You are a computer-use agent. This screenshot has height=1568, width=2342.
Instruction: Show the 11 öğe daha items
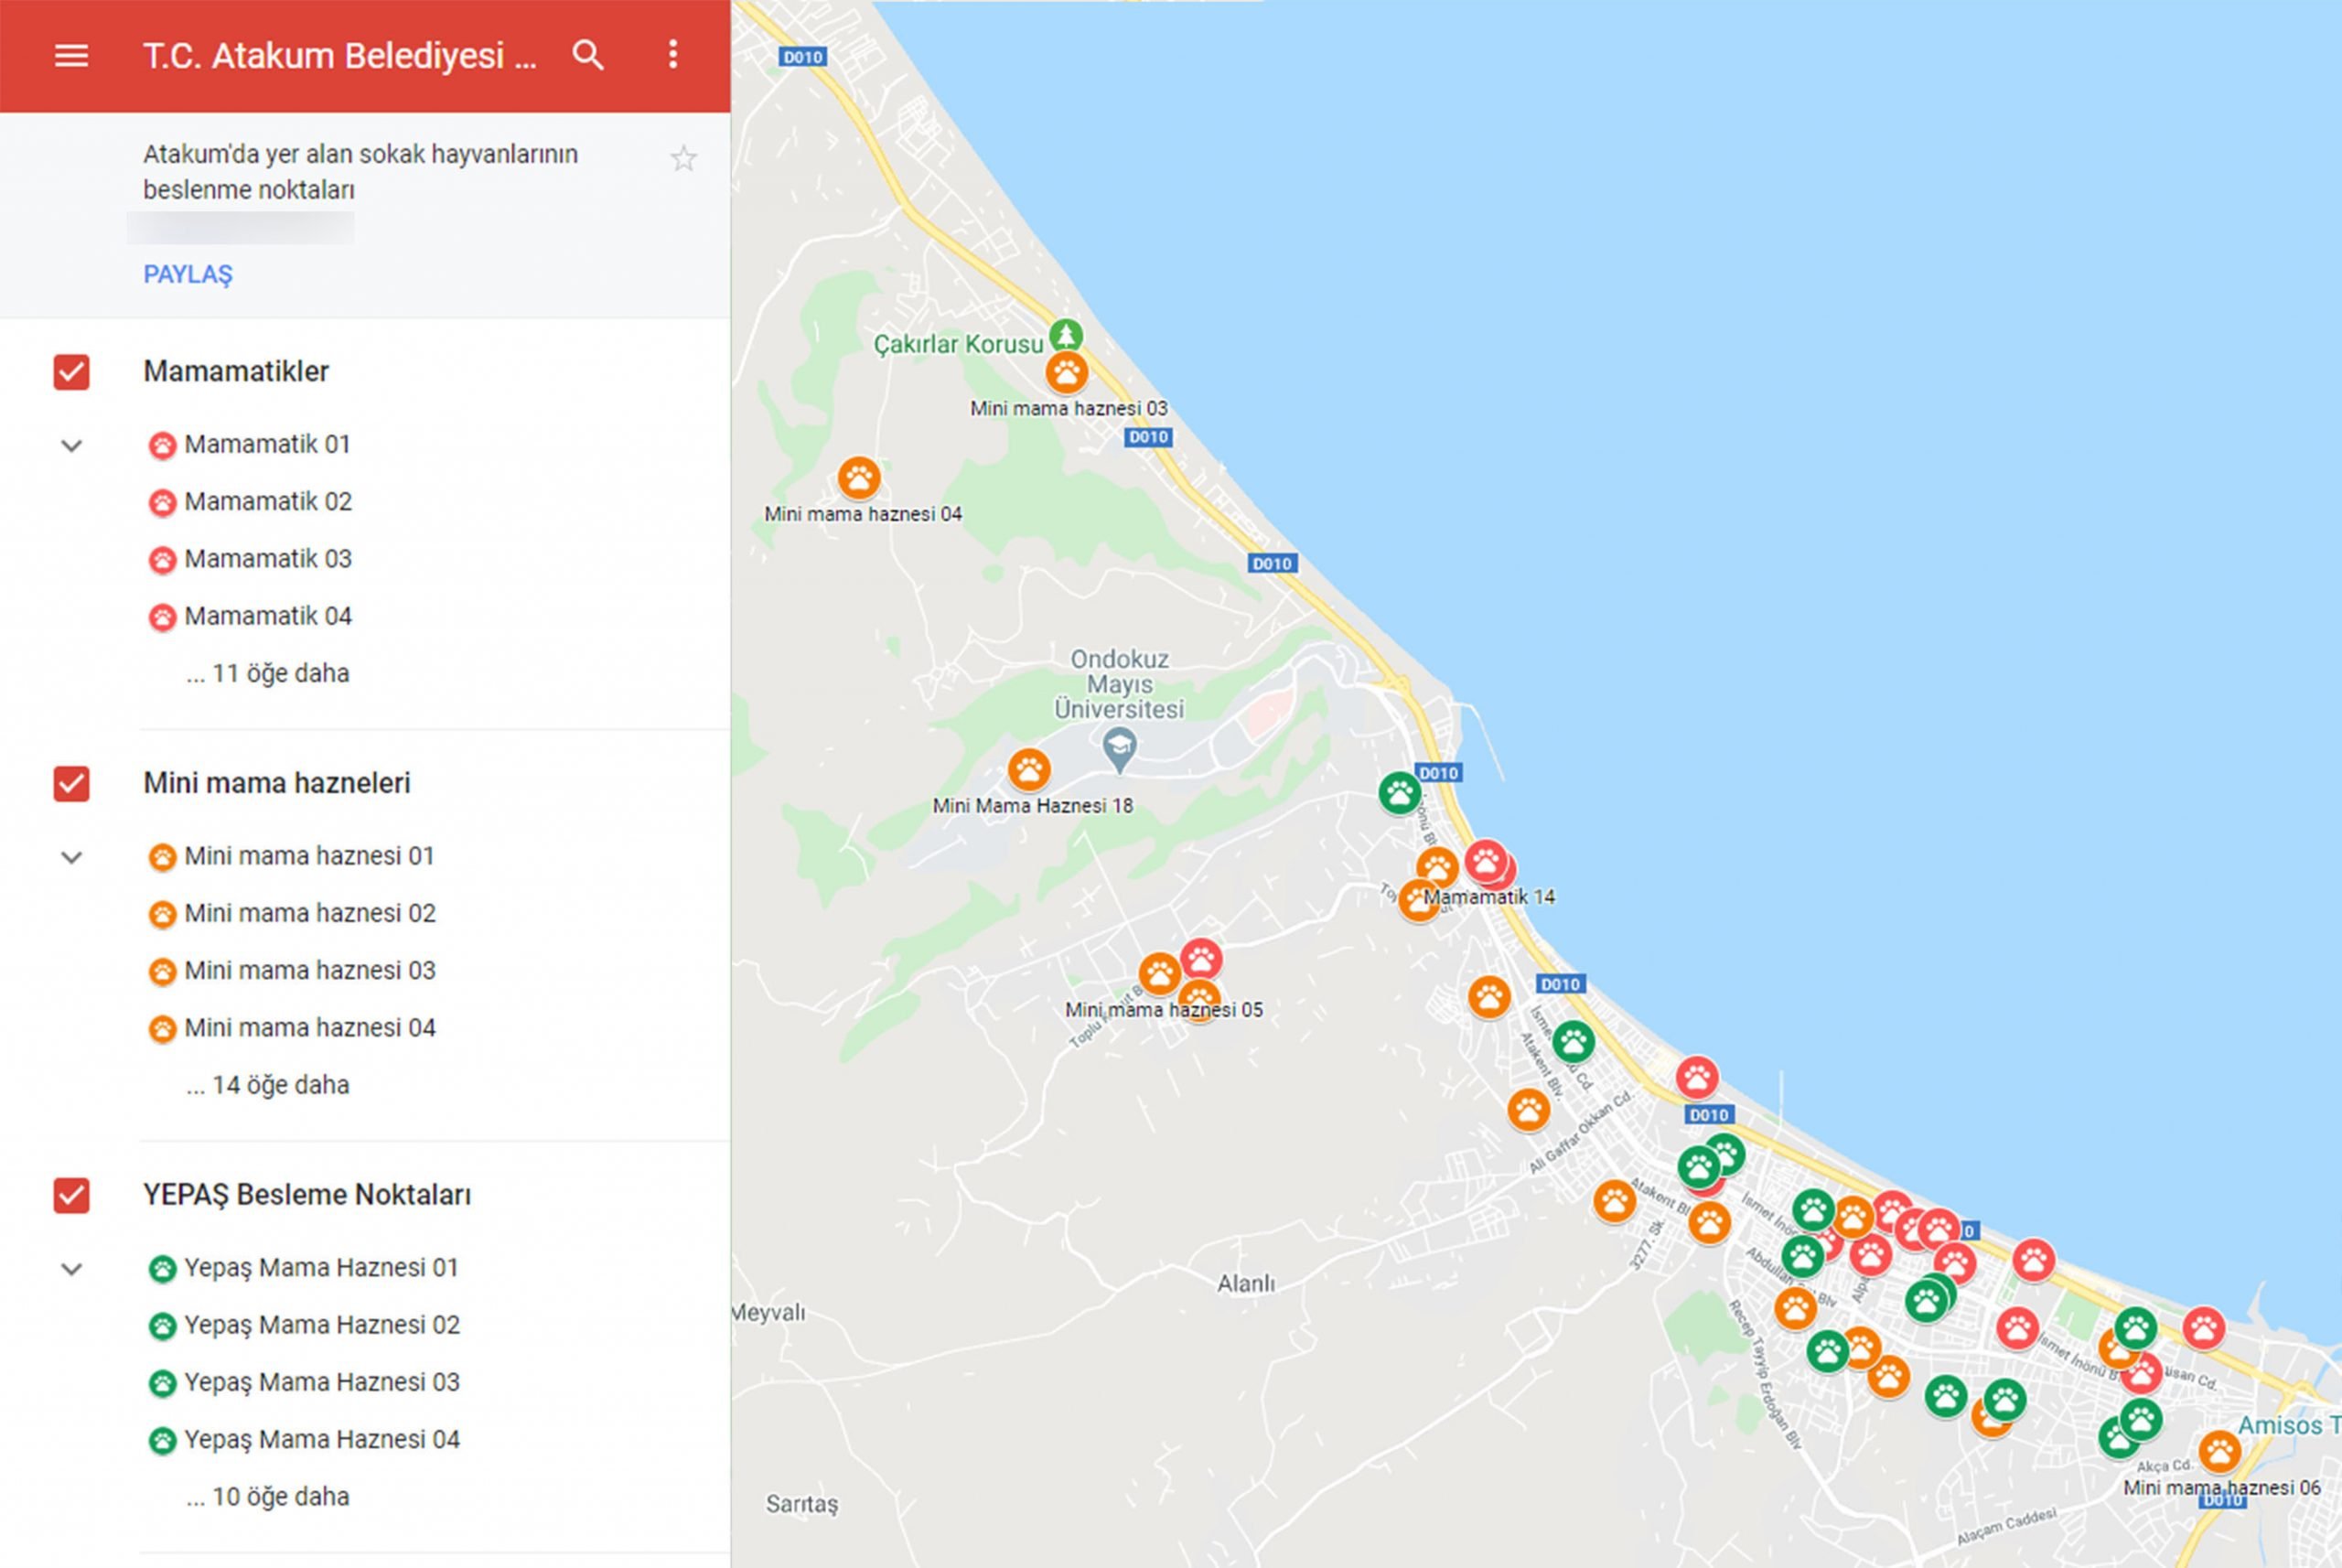click(x=267, y=674)
